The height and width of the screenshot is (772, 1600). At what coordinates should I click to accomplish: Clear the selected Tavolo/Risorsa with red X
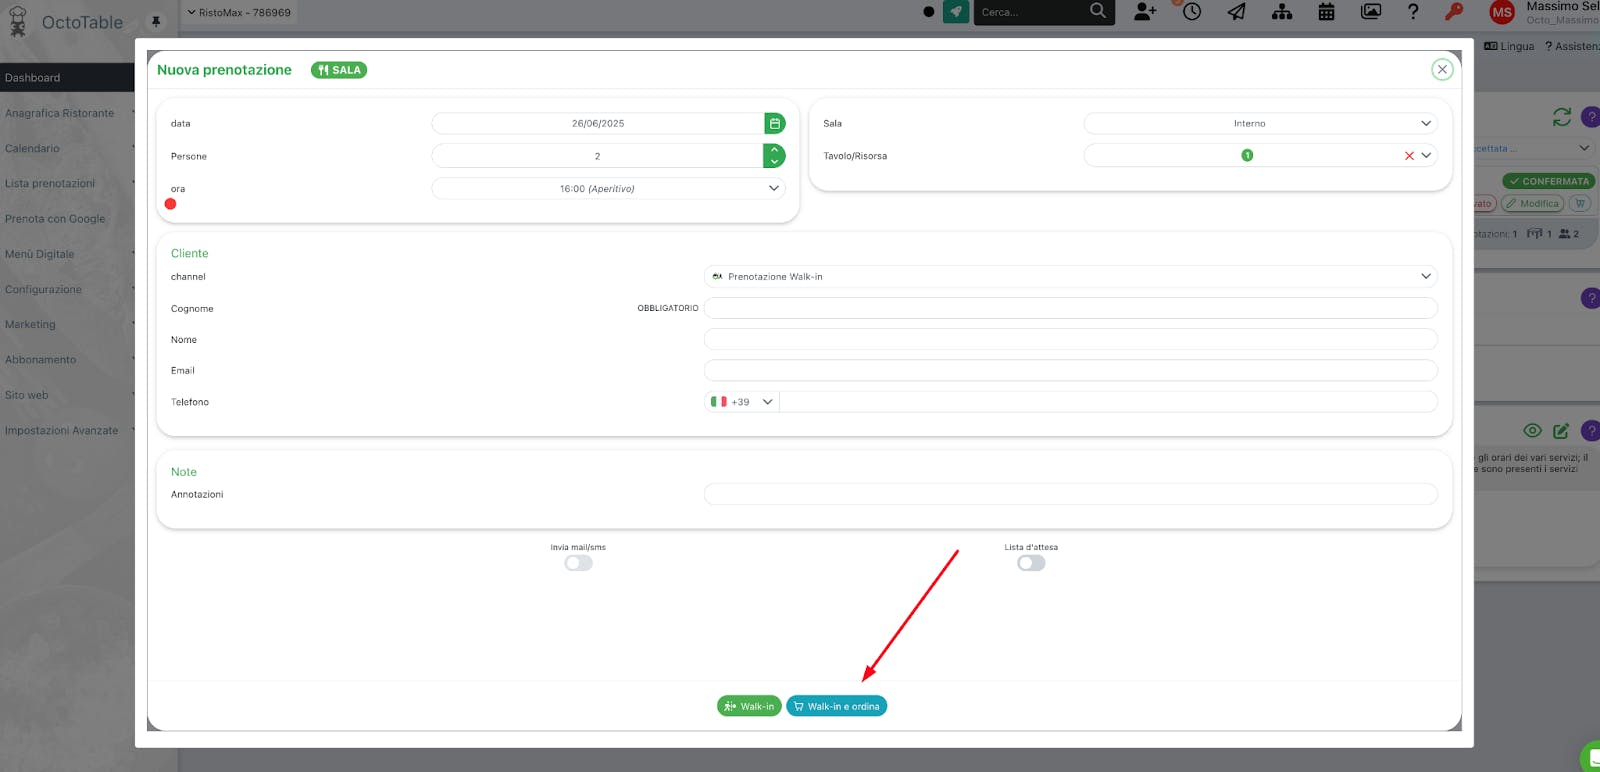pyautogui.click(x=1409, y=155)
